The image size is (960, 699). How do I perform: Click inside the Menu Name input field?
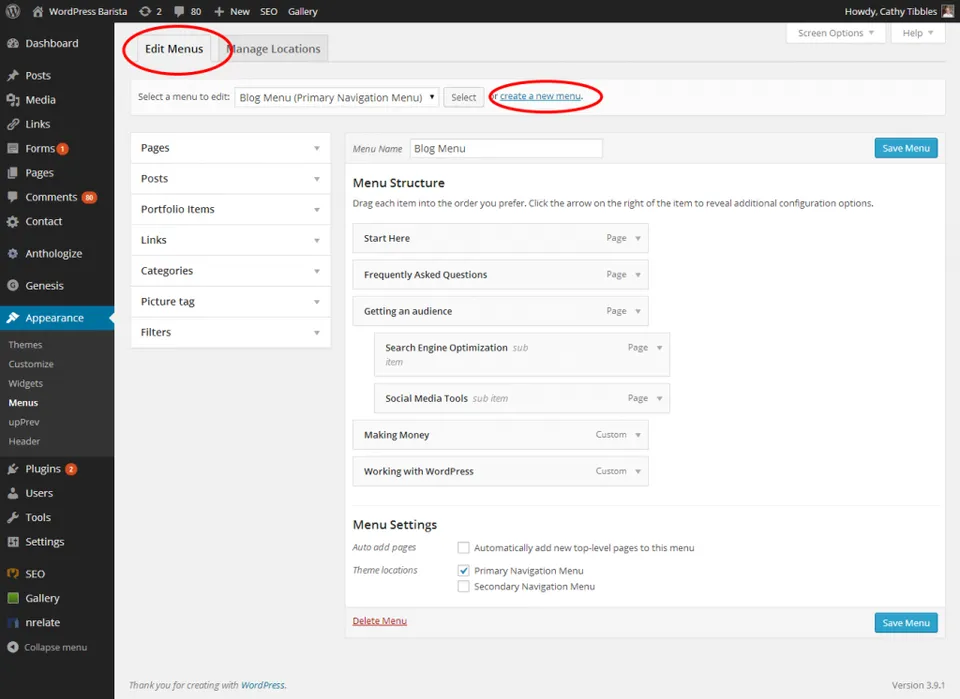505,147
